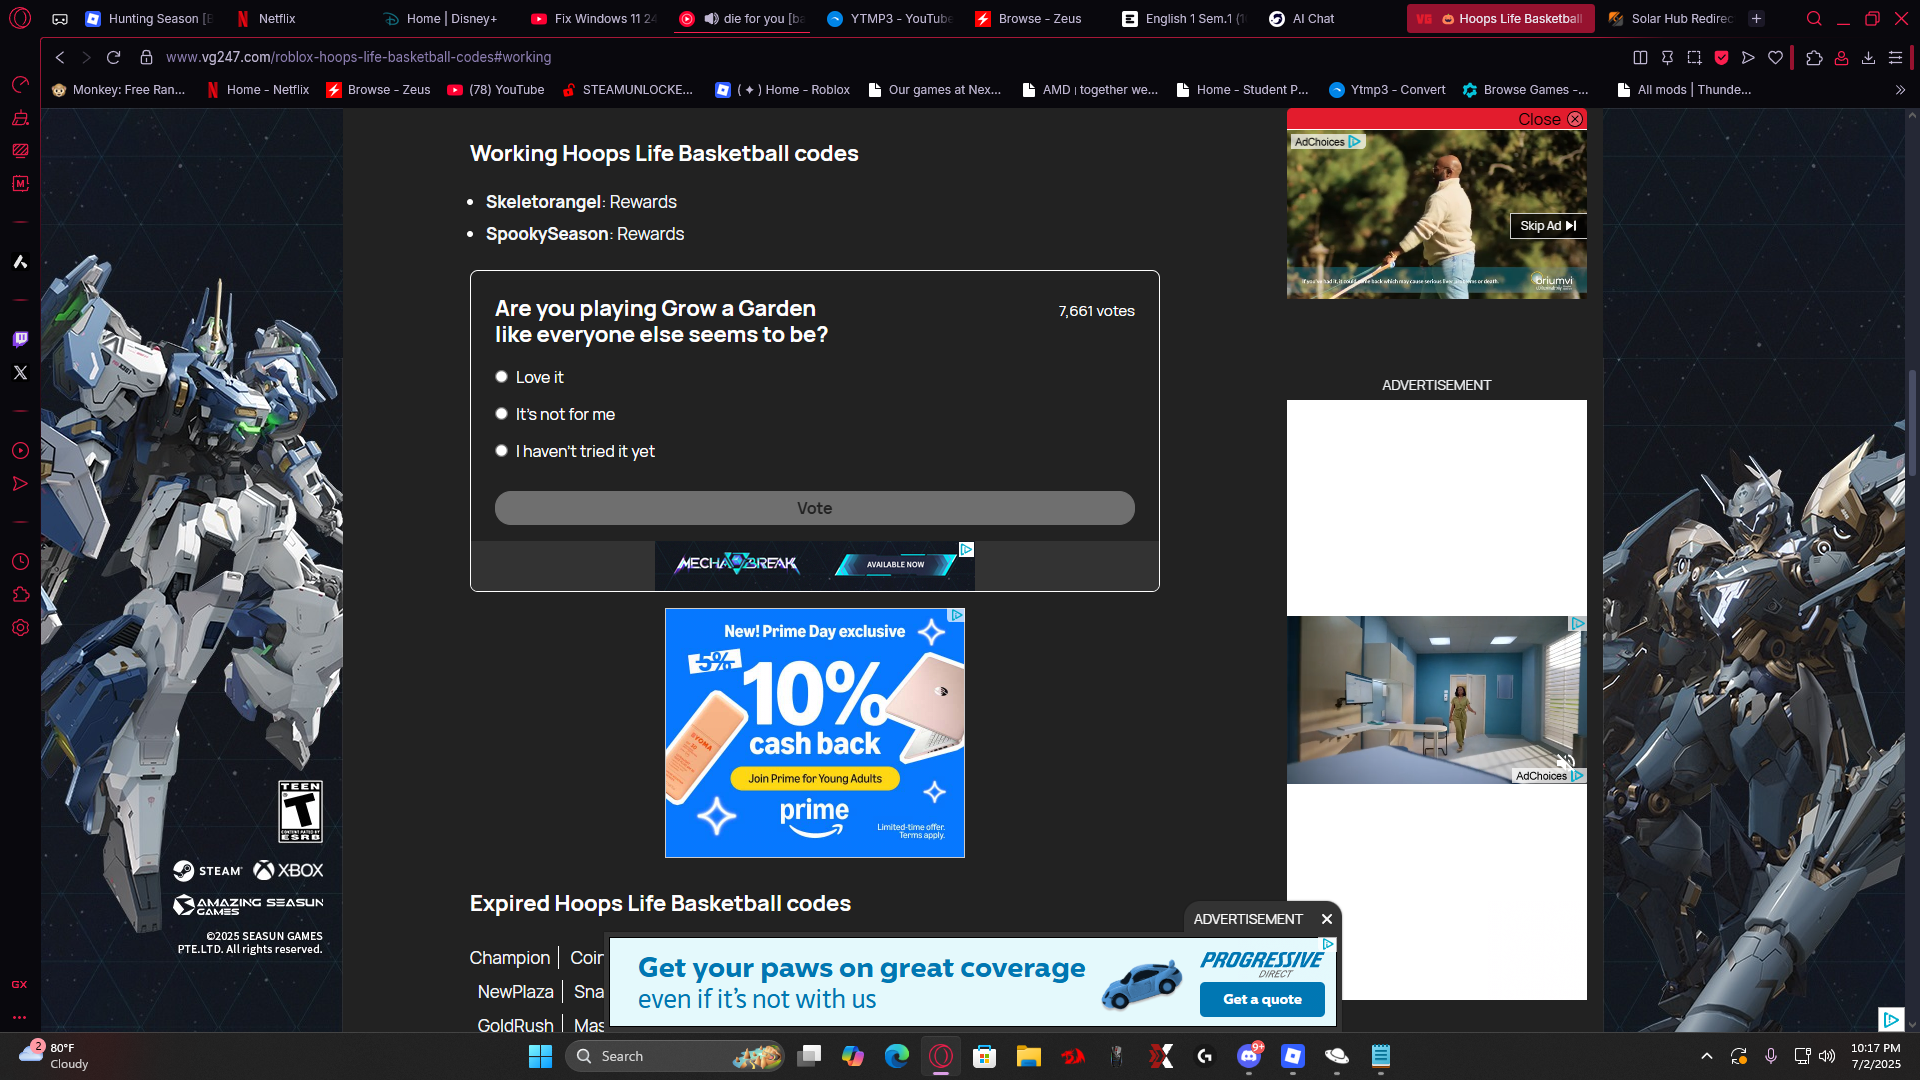Add a new tab with plus button
Screen dimensions: 1920x1080
pos(1756,18)
